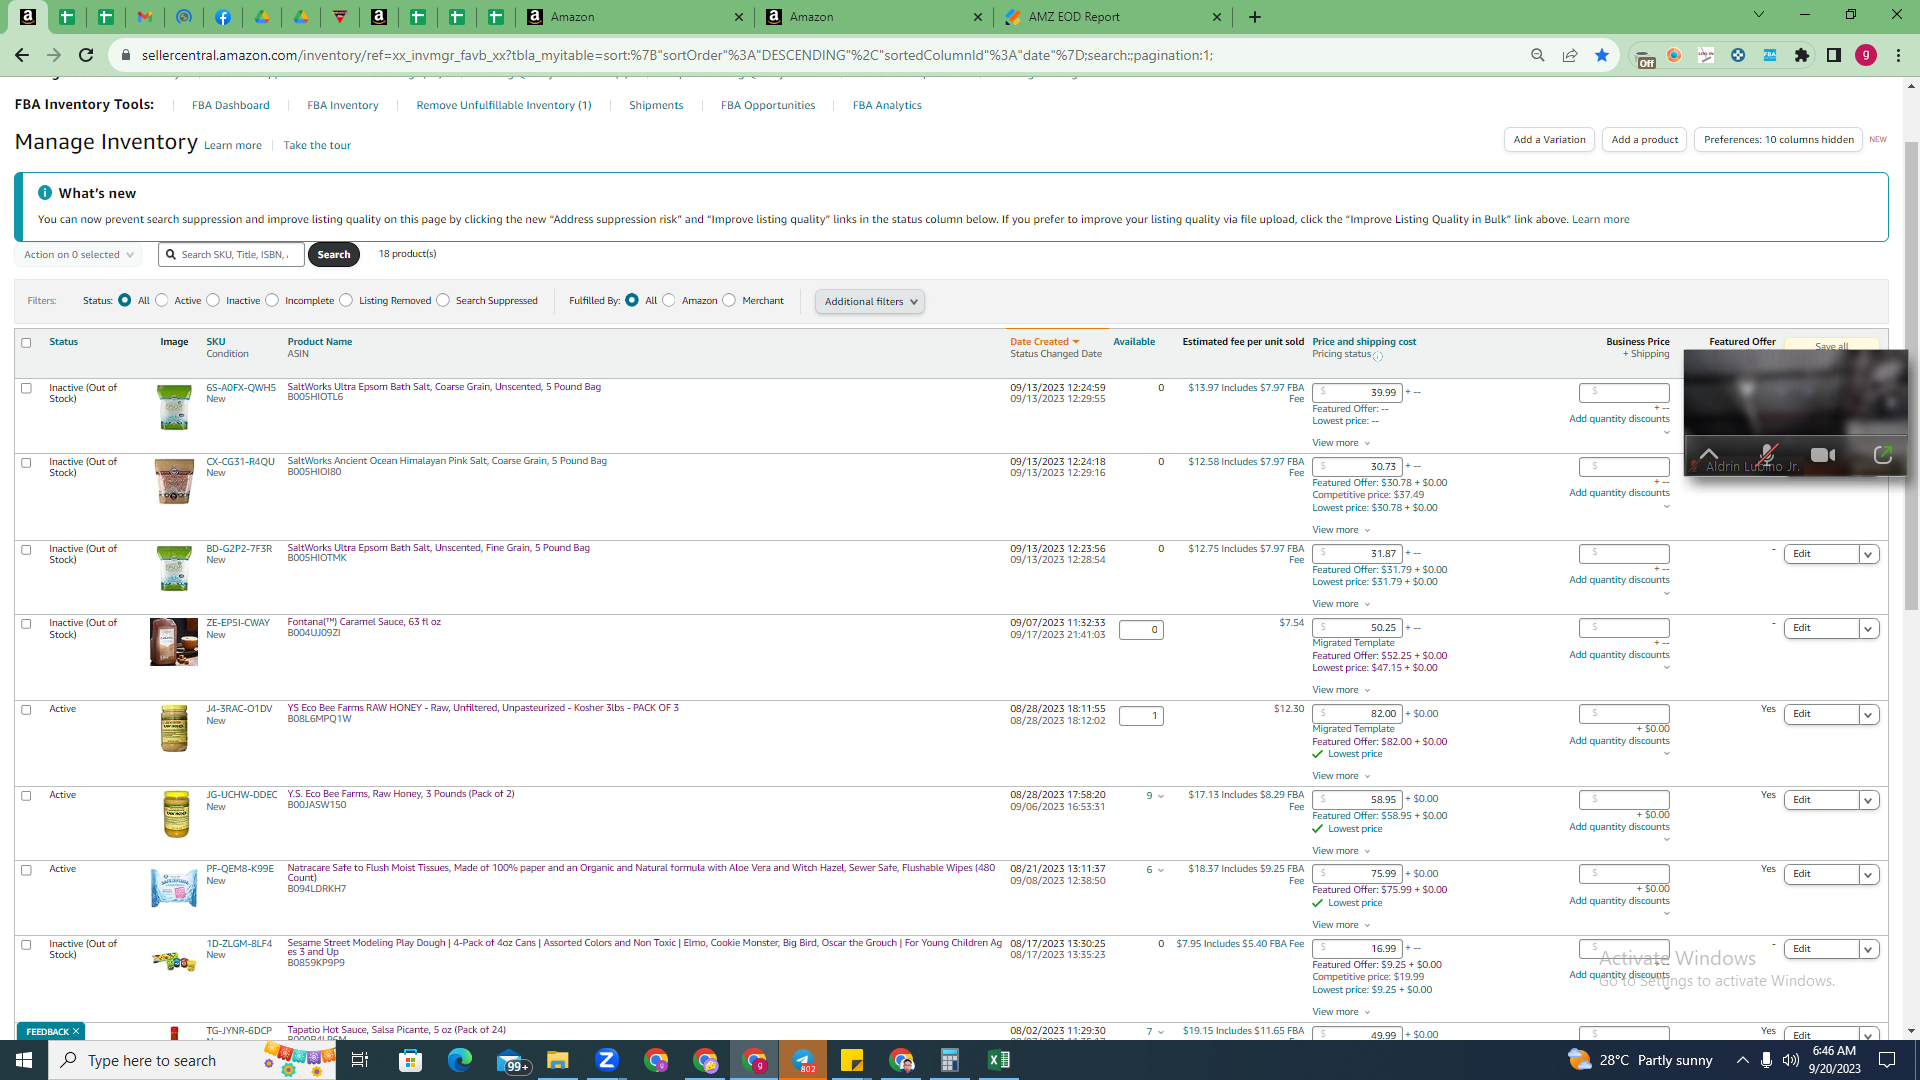Click the share page icon in address bar
This screenshot has width=1920, height=1080.
1570,55
